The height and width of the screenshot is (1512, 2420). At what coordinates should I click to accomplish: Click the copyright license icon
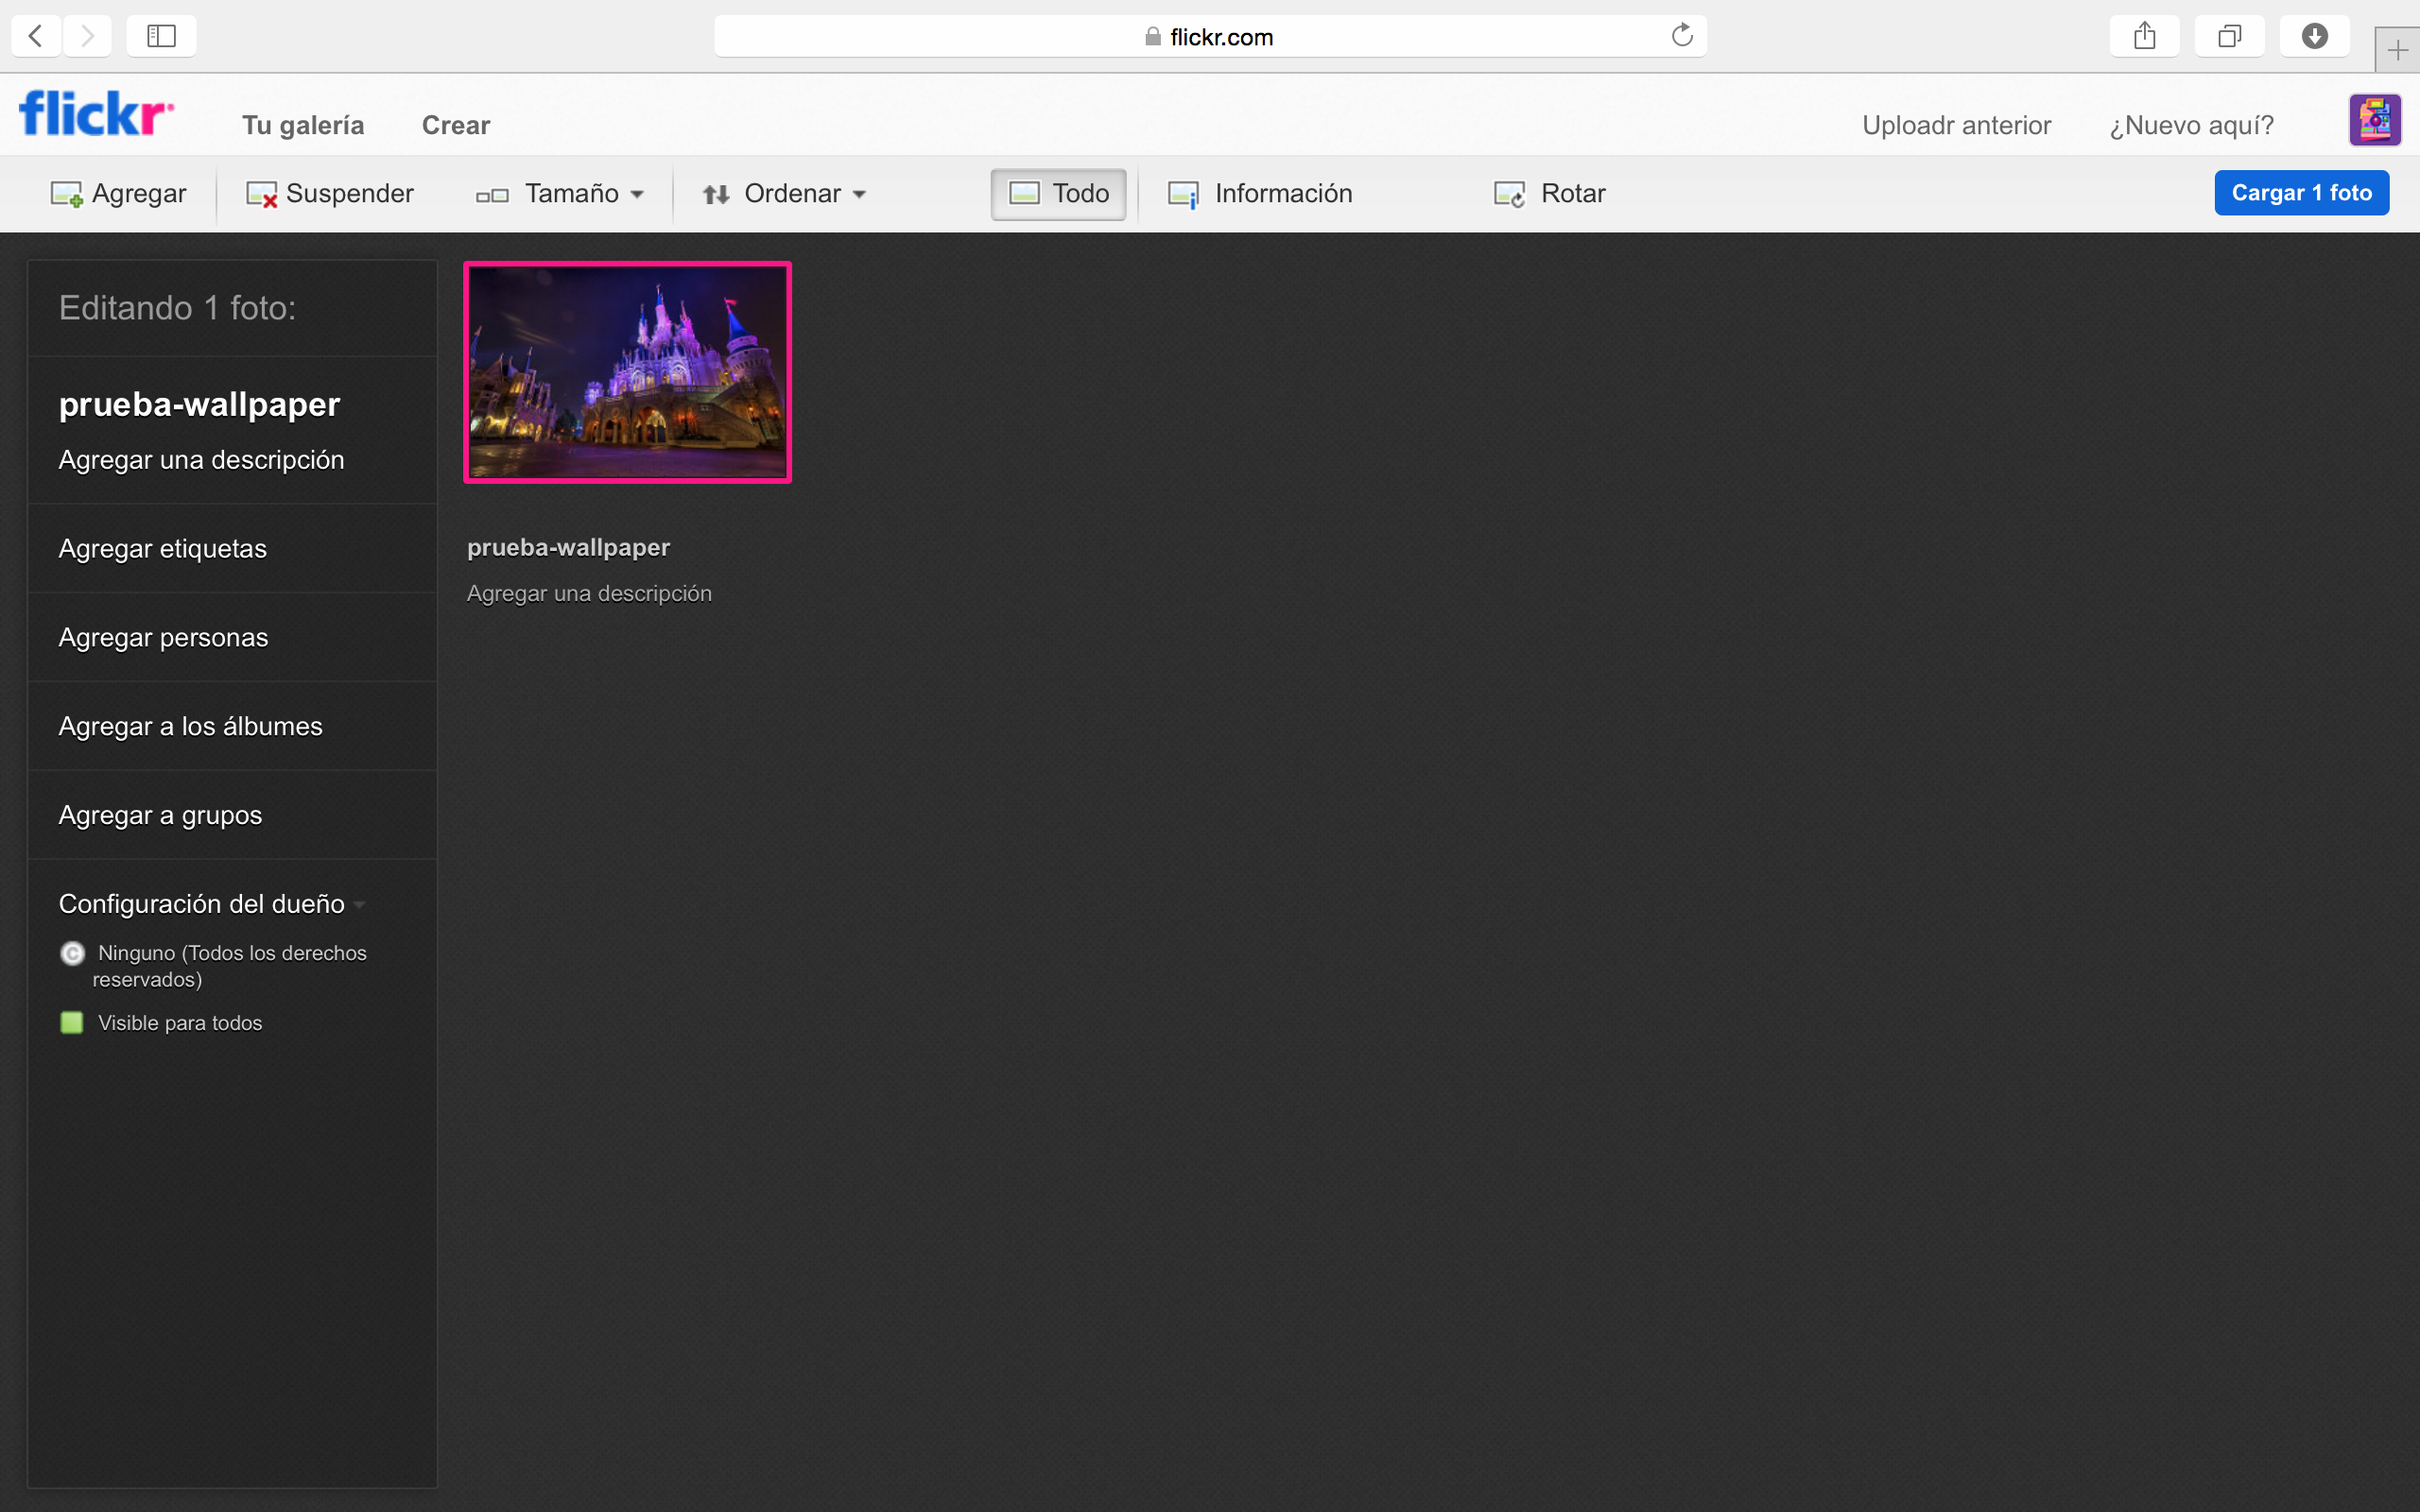72,953
